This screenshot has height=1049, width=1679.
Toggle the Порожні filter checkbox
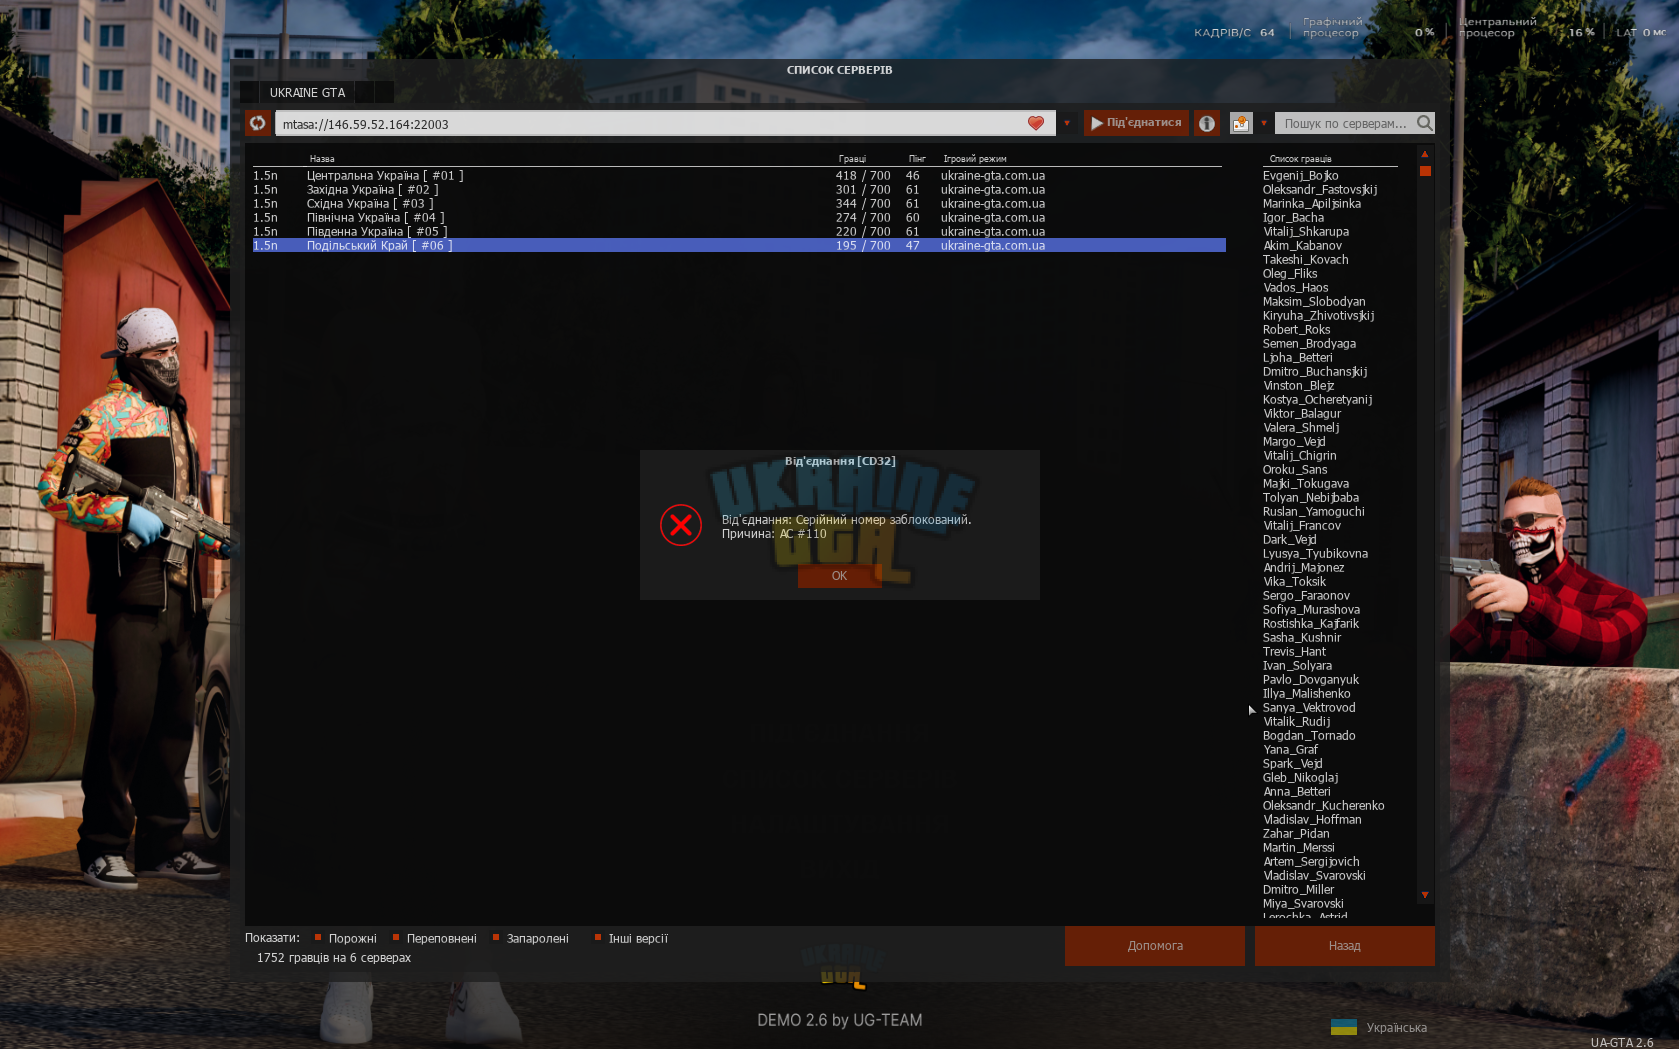click(x=318, y=938)
